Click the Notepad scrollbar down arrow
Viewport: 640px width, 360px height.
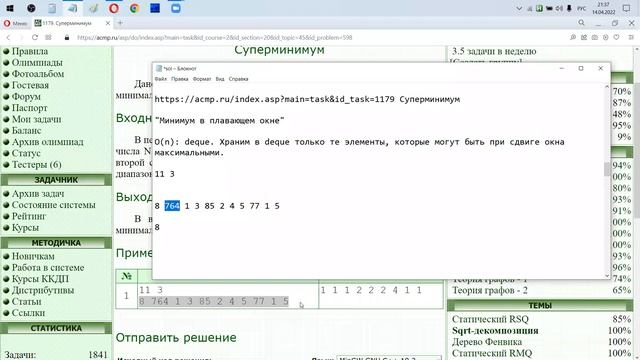pos(607,276)
